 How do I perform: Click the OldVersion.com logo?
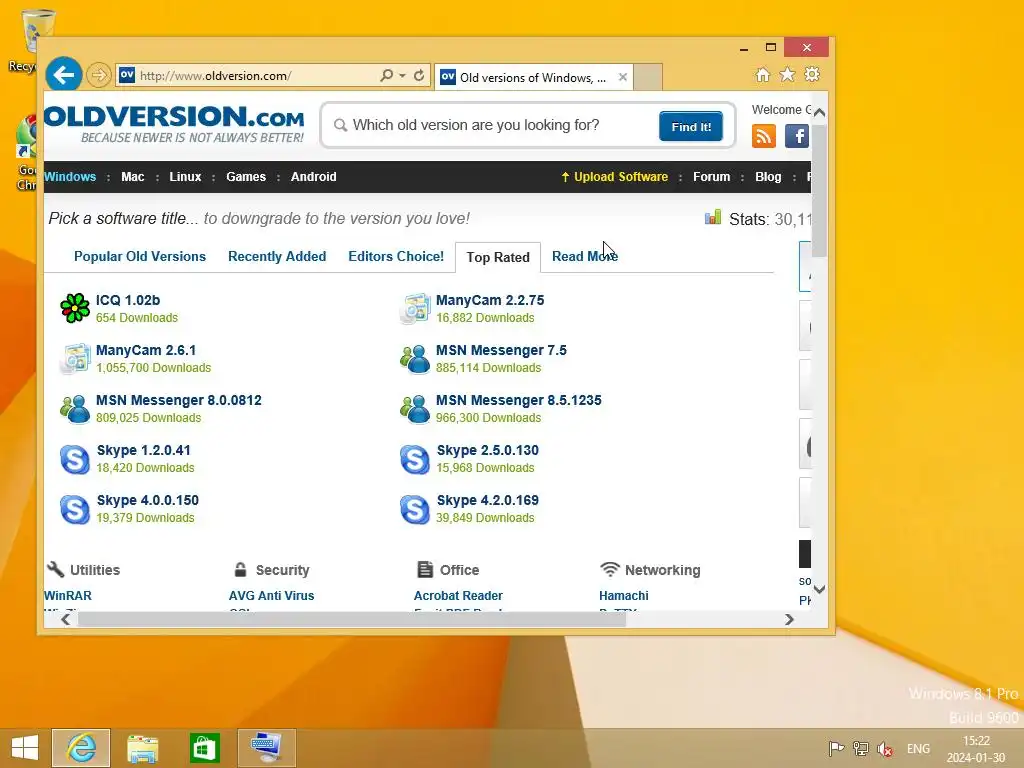(174, 124)
